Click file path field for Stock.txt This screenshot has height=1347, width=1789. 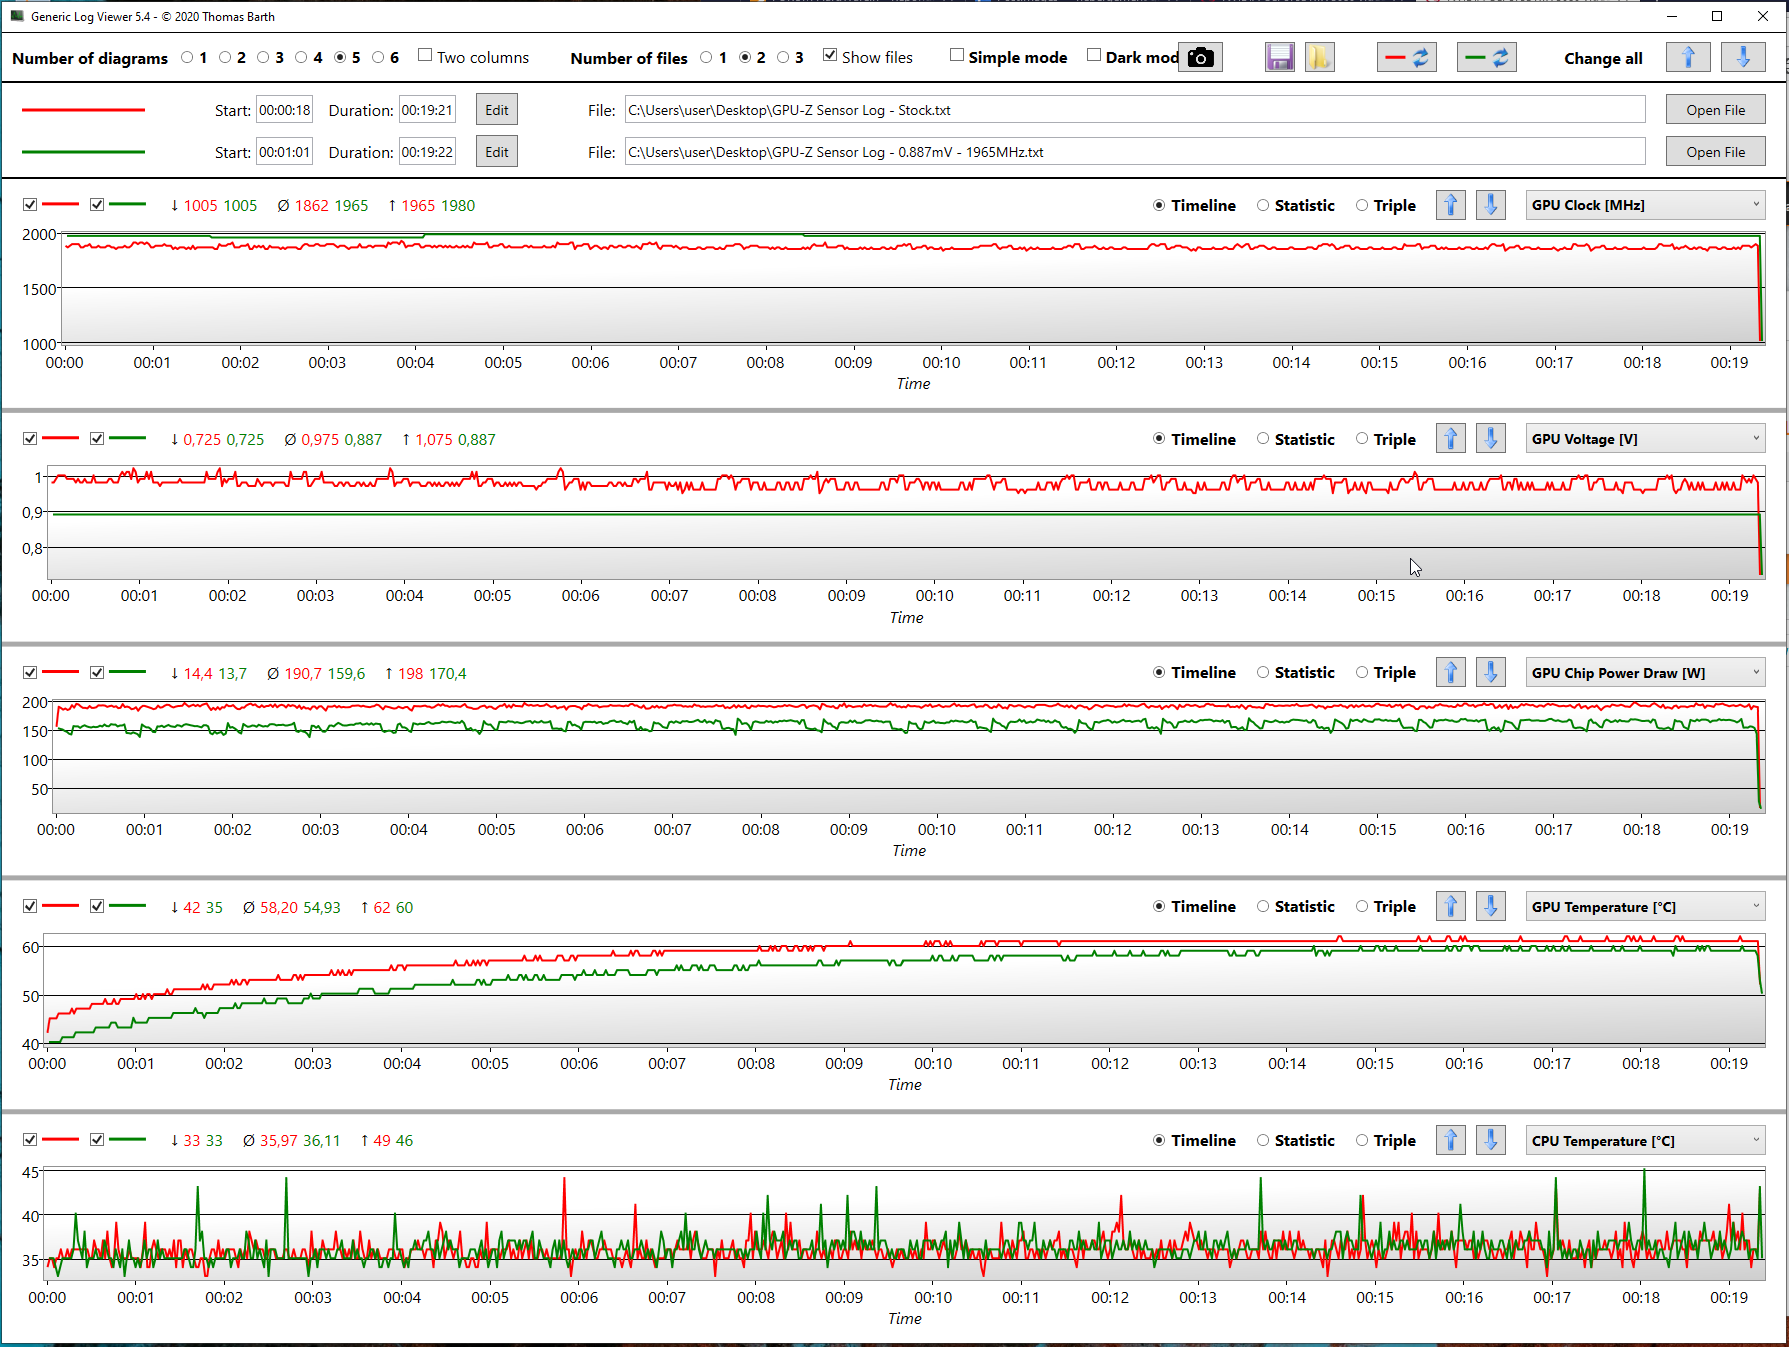[x=1135, y=110]
